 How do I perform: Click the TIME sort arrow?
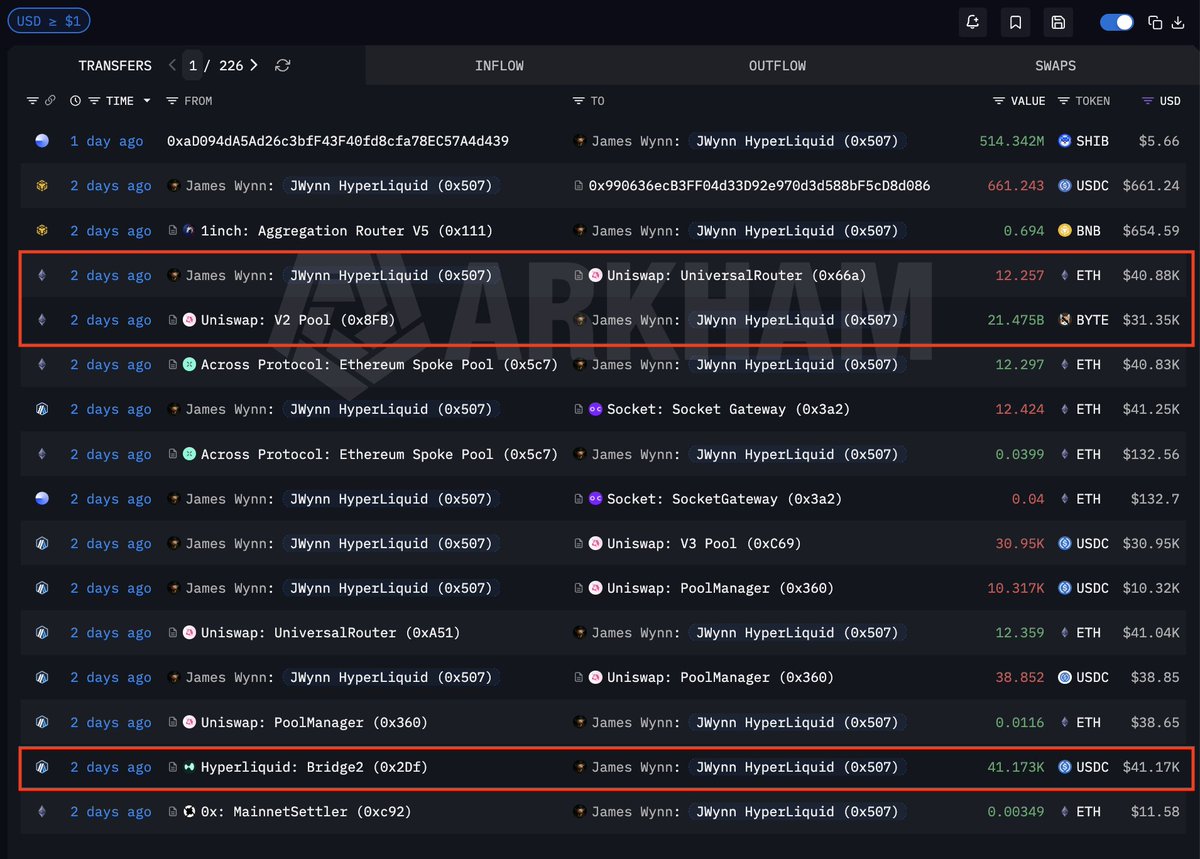147,101
